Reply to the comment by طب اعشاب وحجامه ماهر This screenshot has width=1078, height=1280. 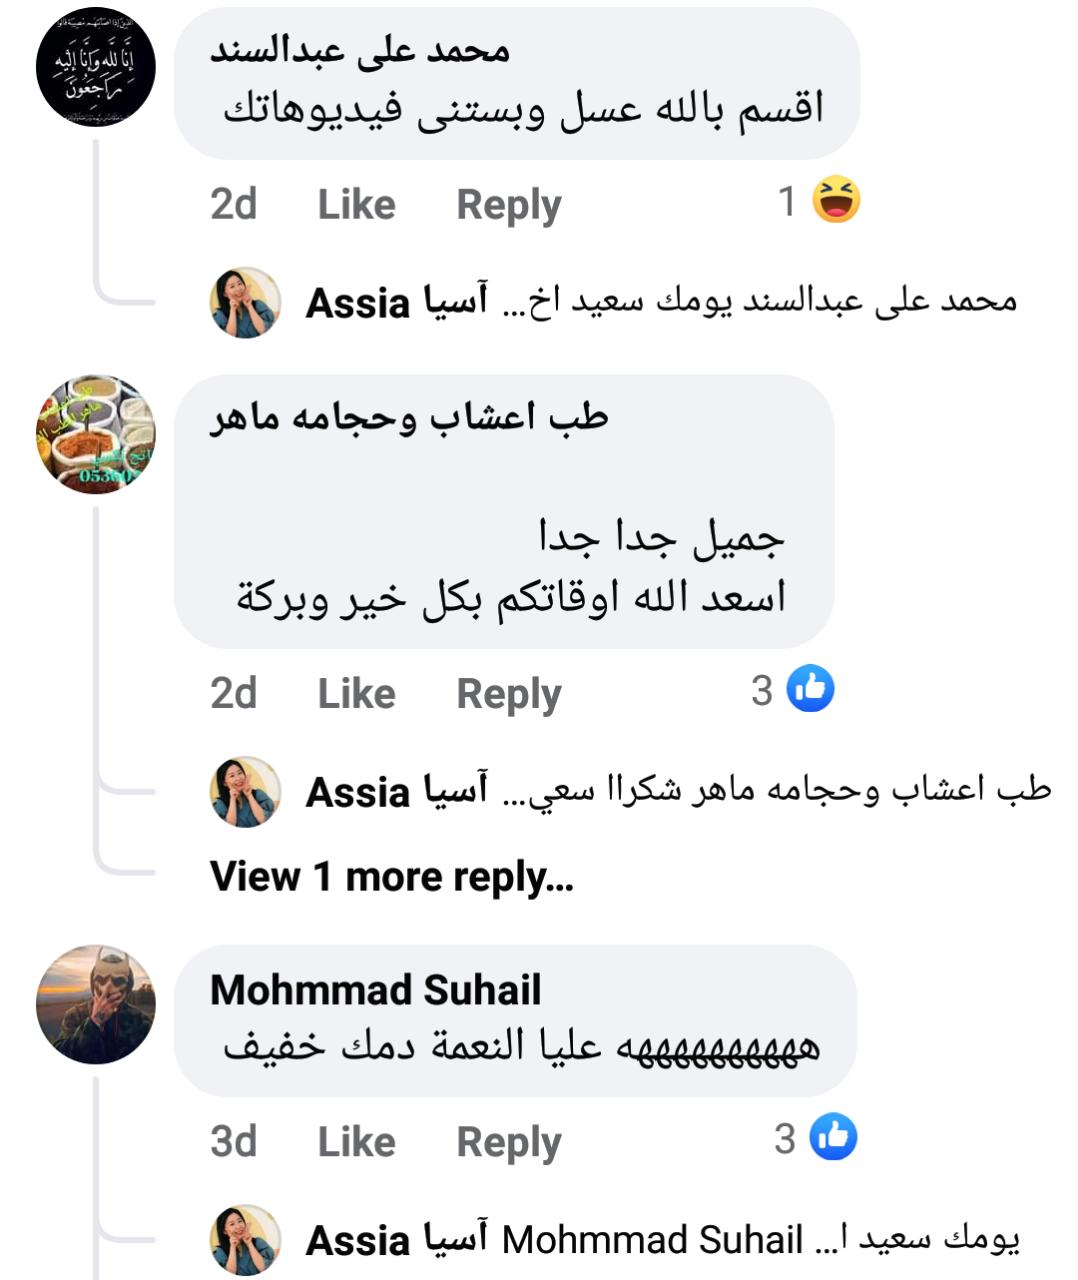coord(508,693)
